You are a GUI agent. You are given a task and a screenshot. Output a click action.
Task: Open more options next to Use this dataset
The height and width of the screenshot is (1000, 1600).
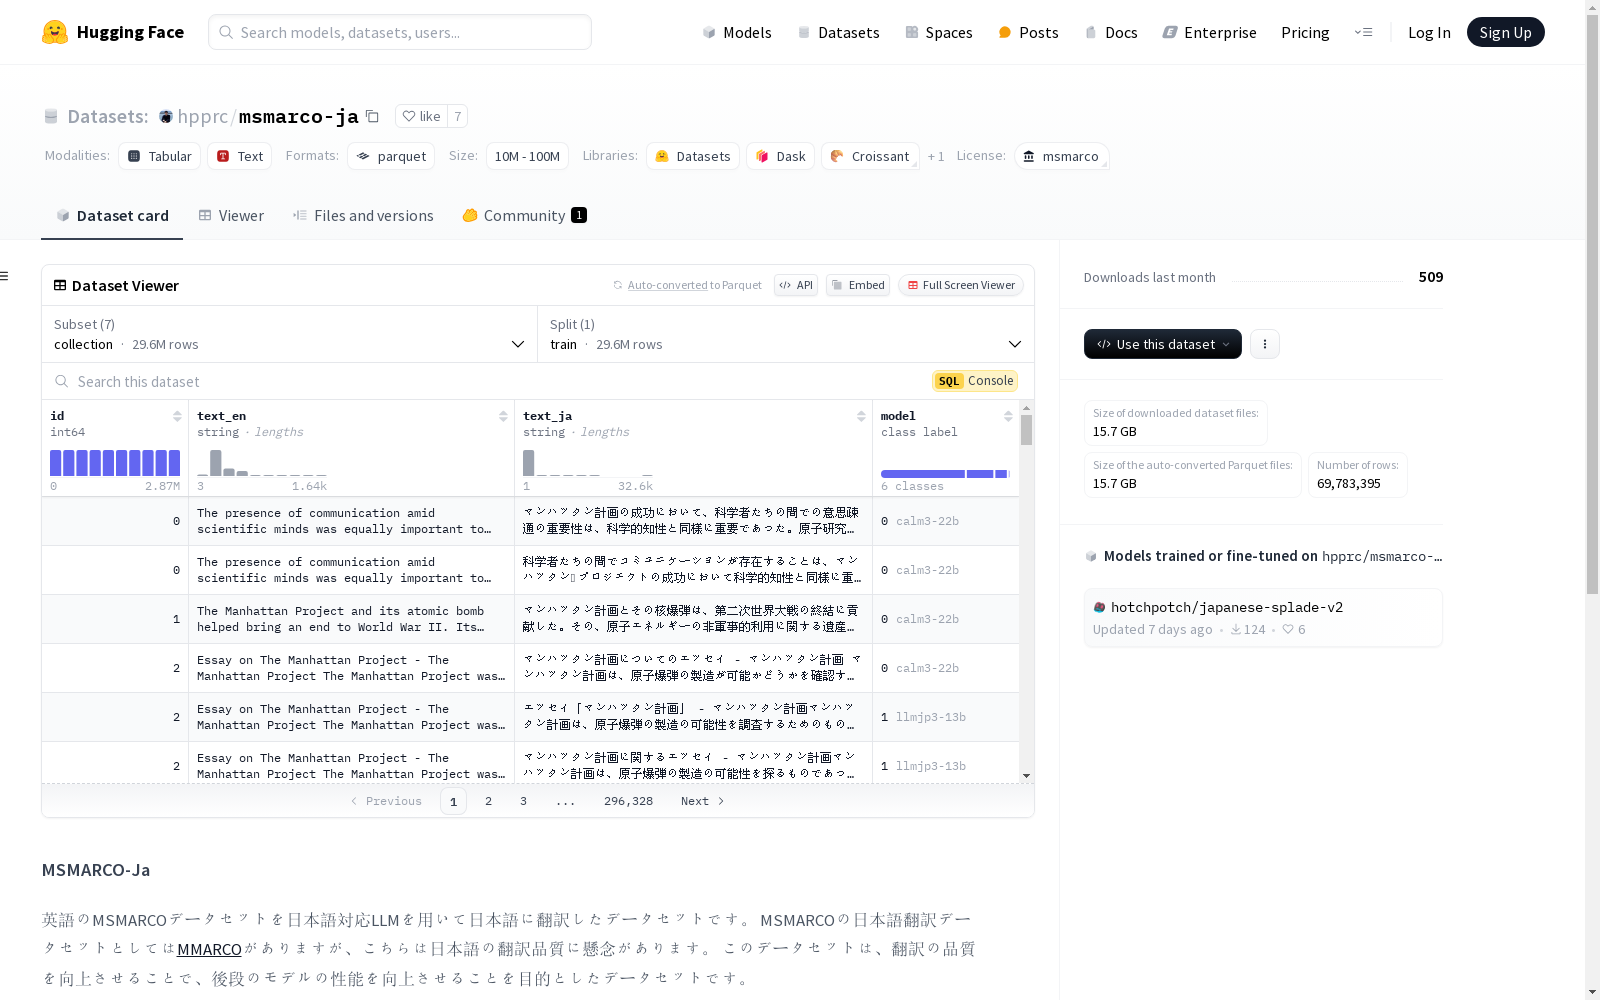click(1265, 344)
